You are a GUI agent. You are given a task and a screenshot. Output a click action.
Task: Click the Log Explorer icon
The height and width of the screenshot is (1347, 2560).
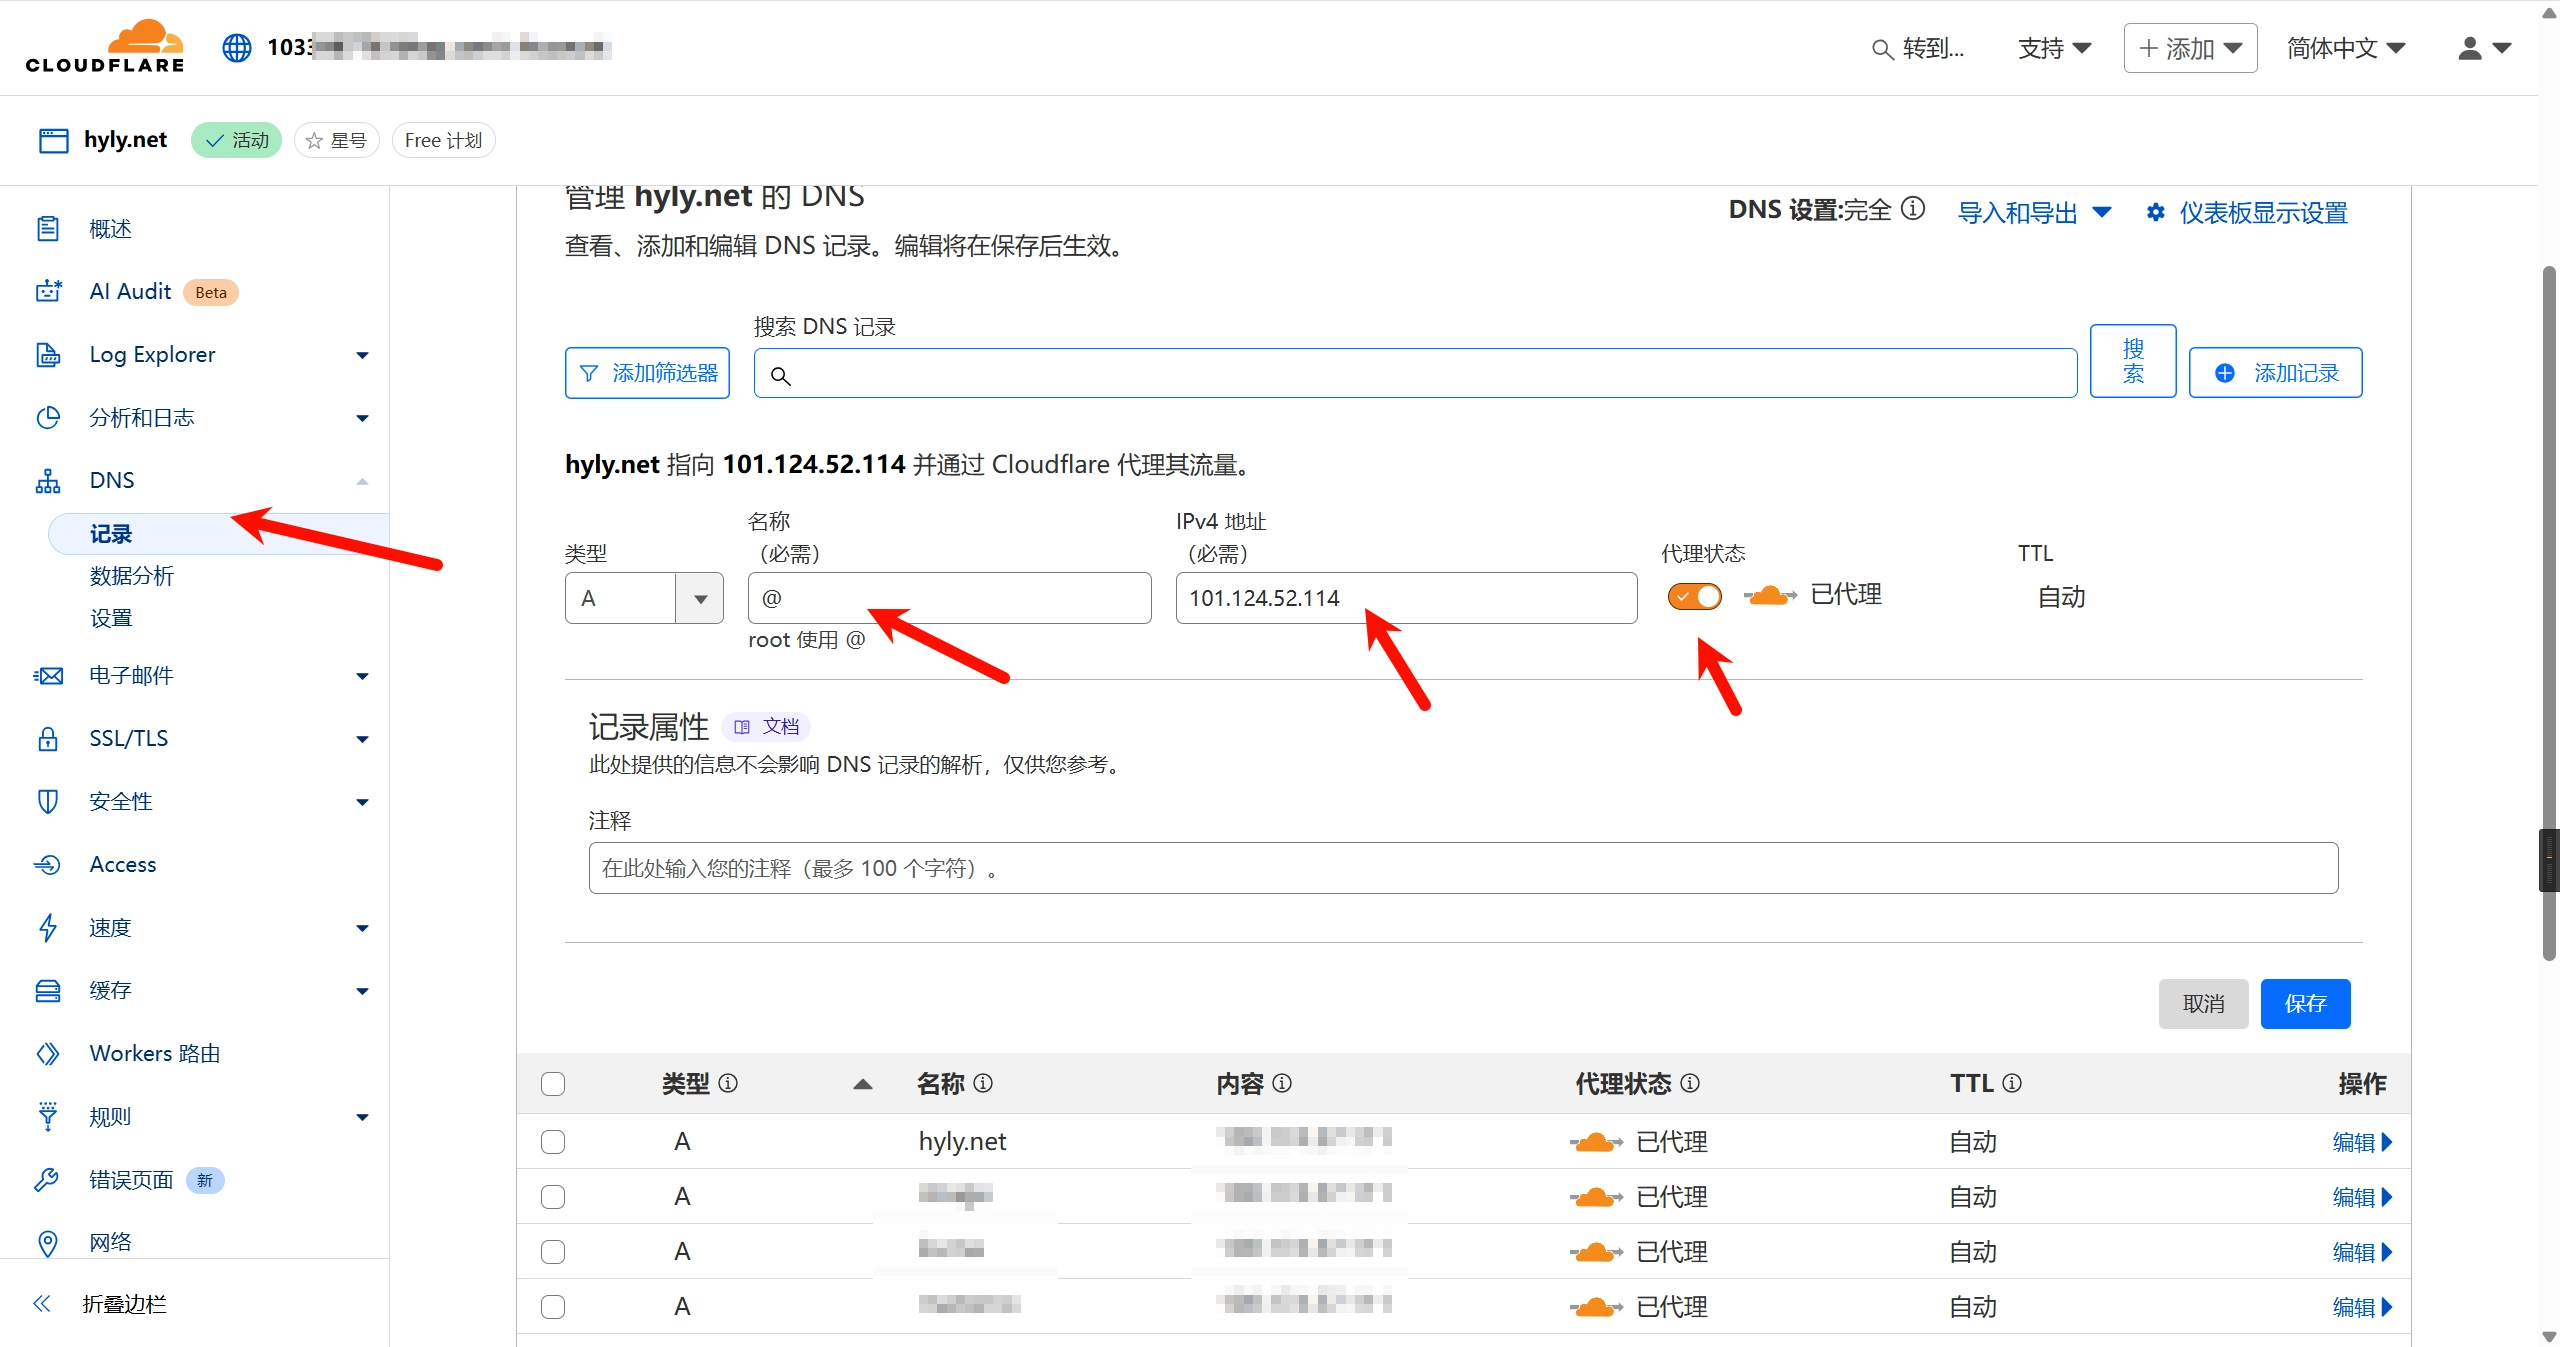pos(48,354)
